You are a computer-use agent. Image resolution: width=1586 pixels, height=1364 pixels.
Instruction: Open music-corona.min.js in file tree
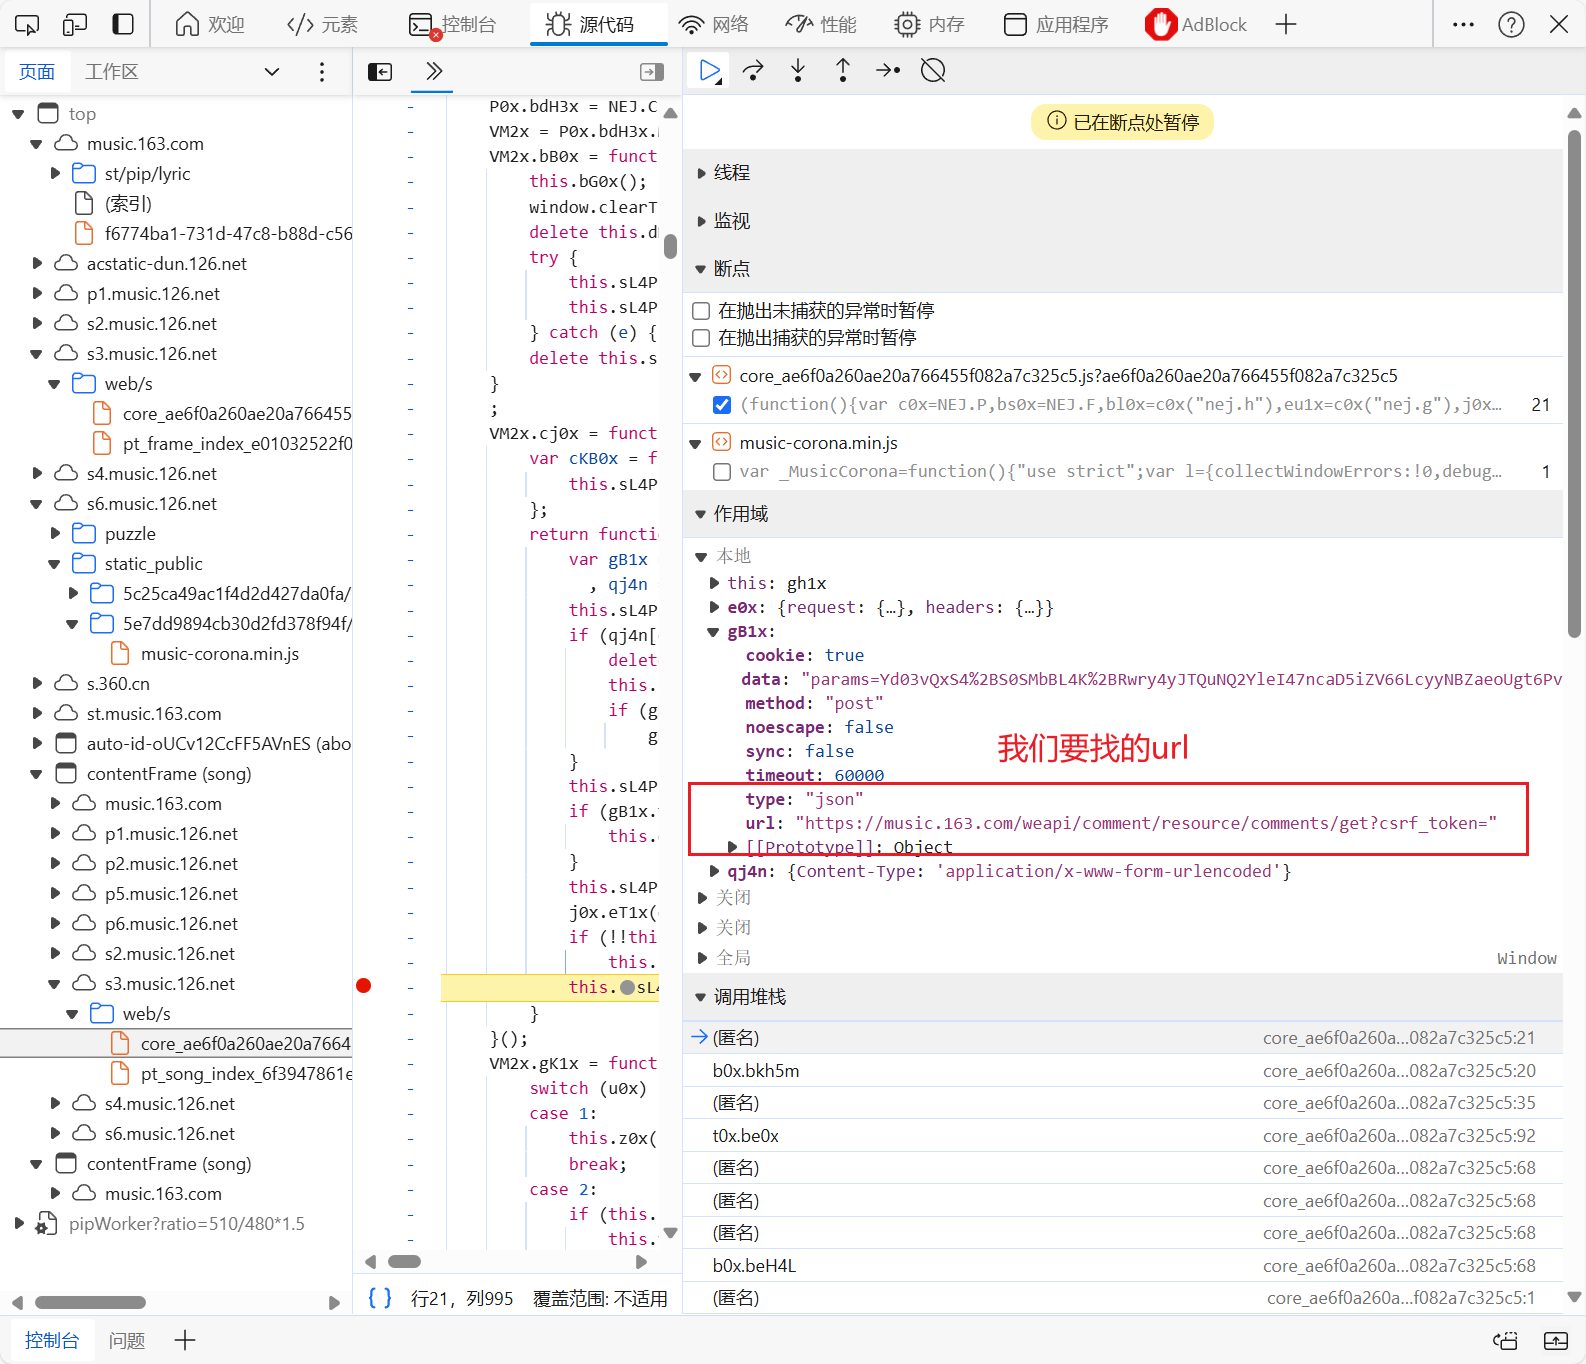219,654
